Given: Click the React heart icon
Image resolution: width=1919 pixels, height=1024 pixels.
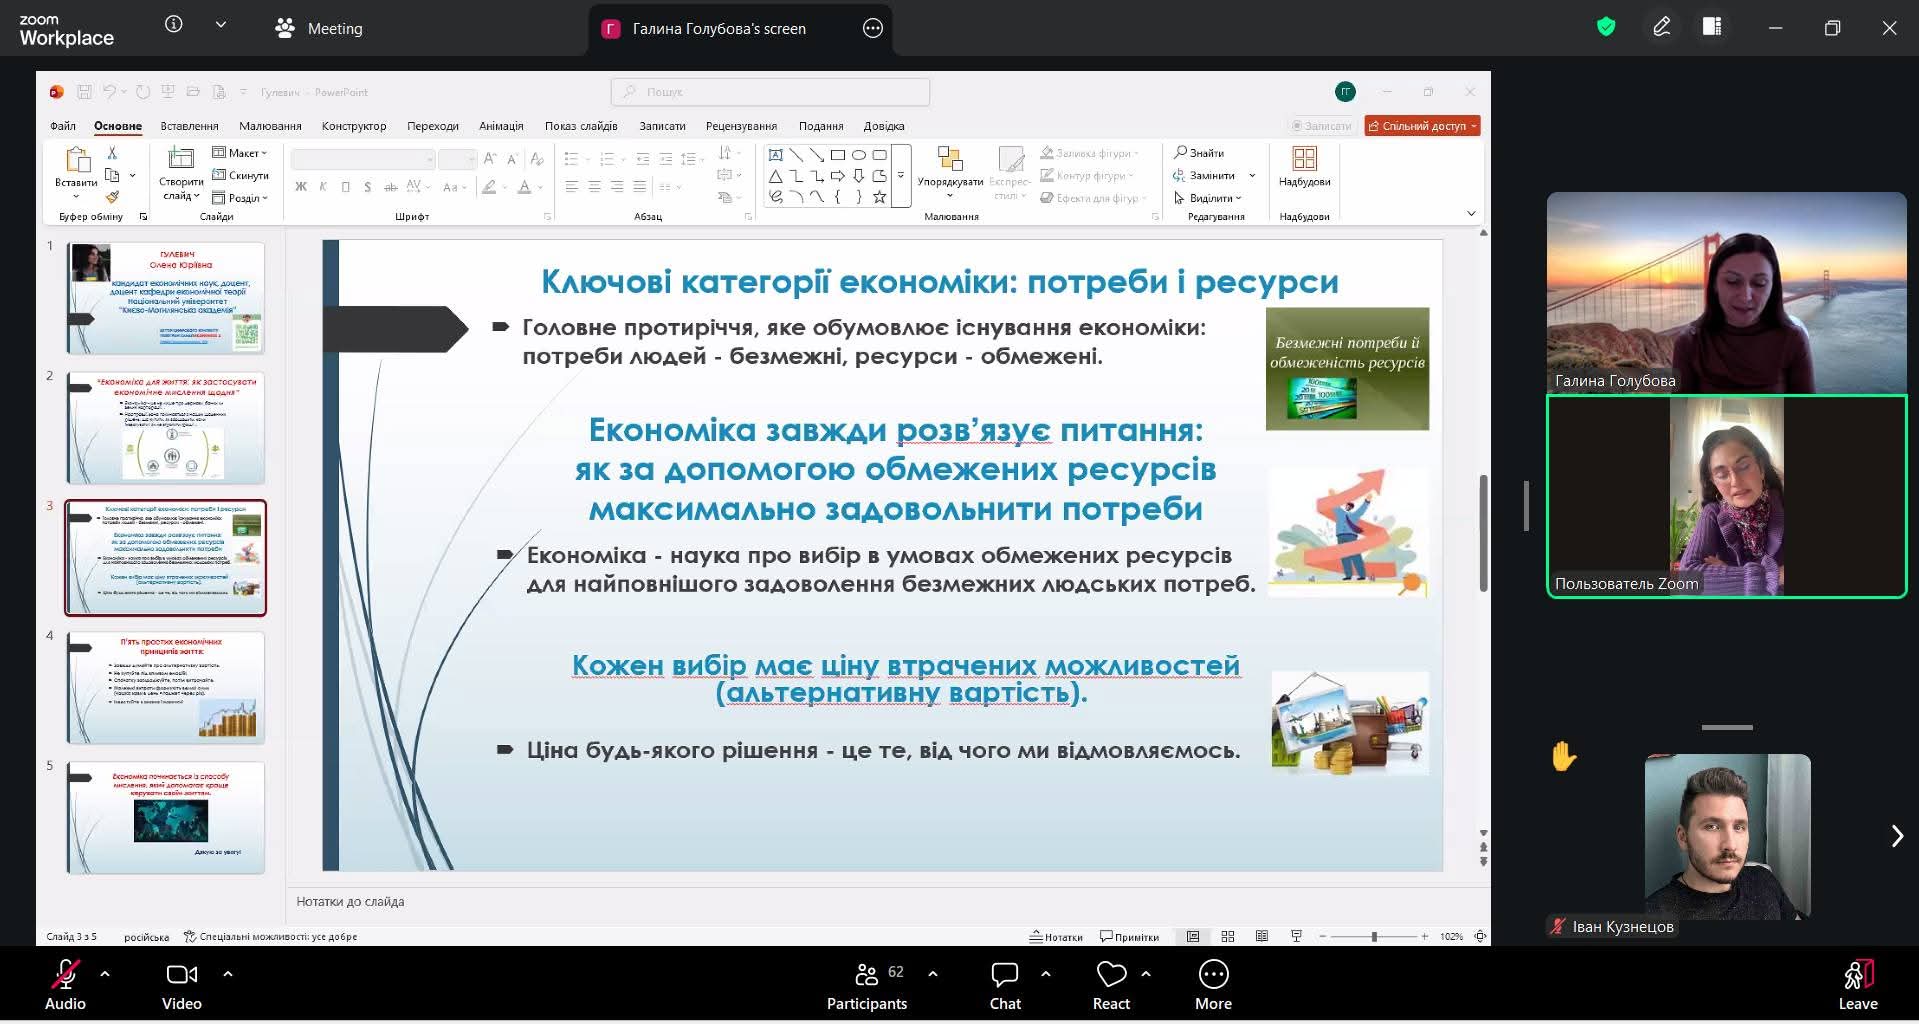Looking at the screenshot, I should click(x=1110, y=984).
